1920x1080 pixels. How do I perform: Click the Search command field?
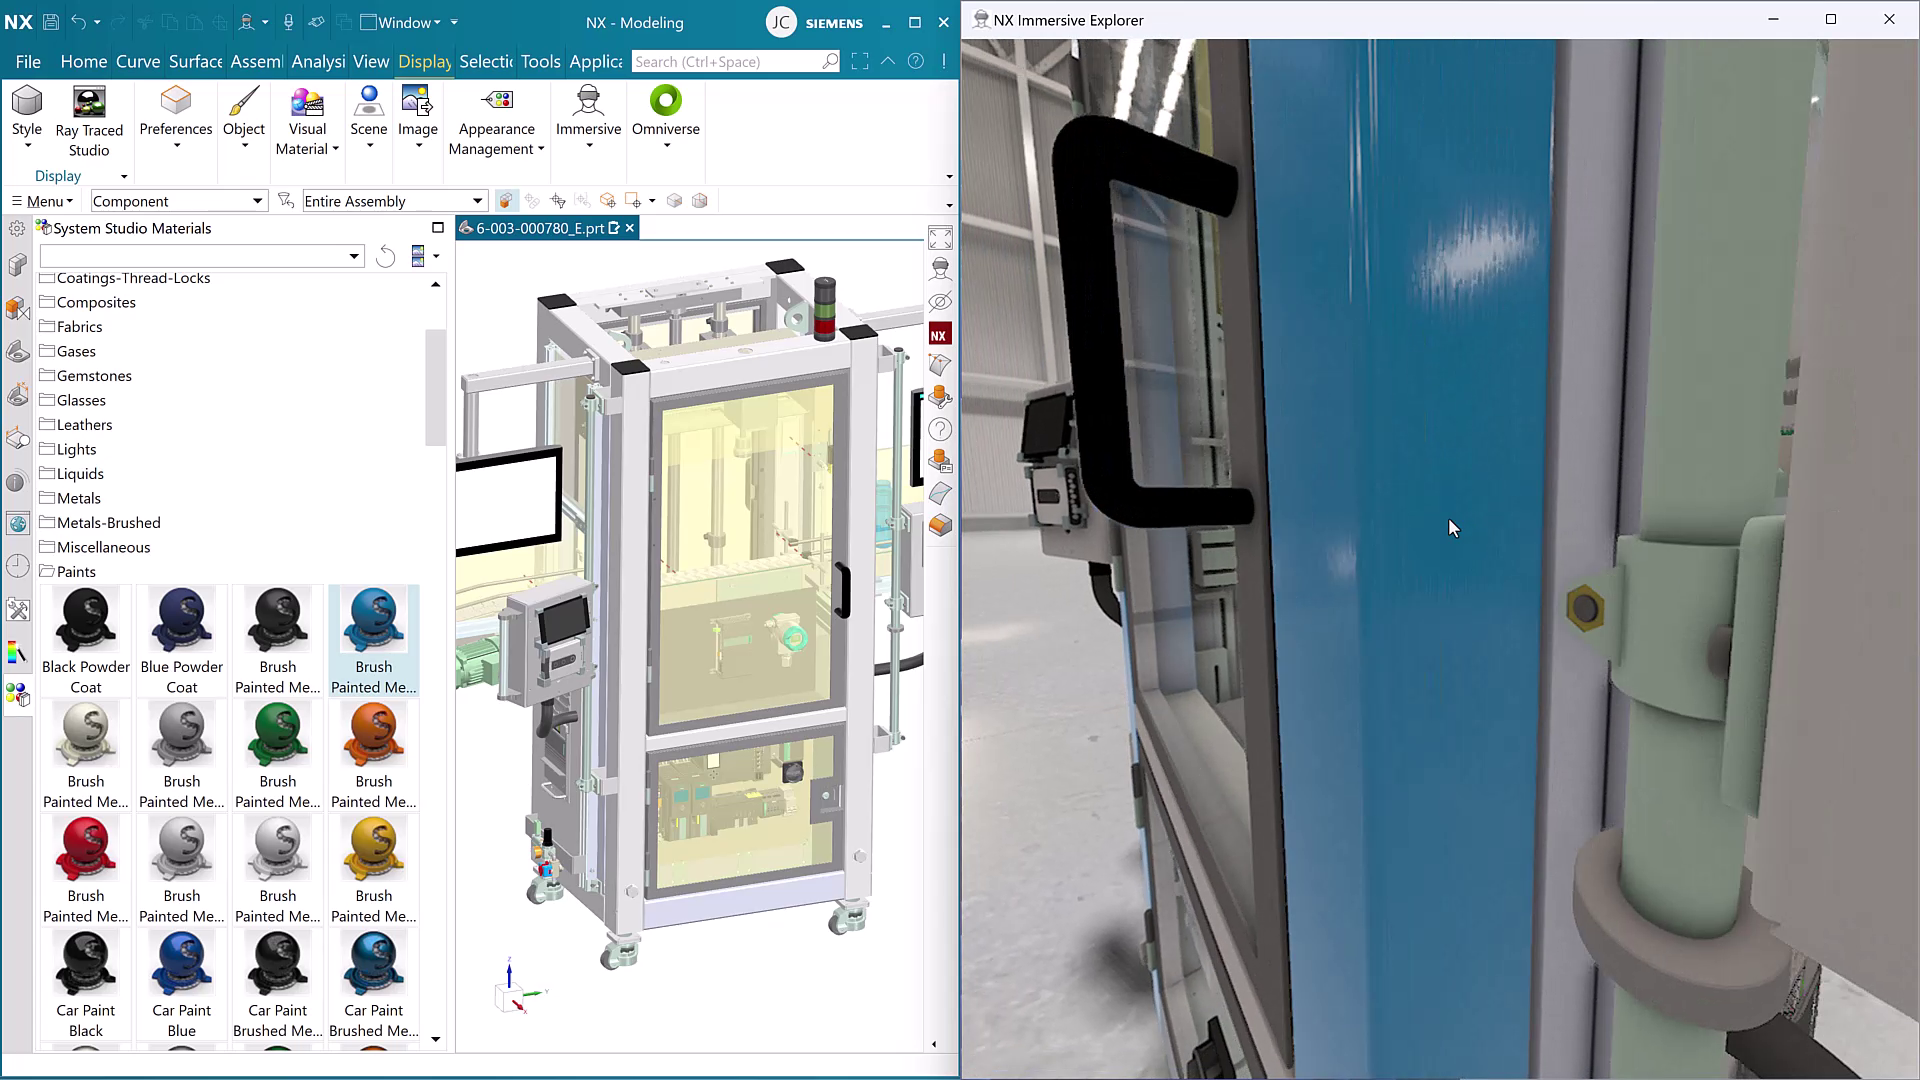pos(725,62)
